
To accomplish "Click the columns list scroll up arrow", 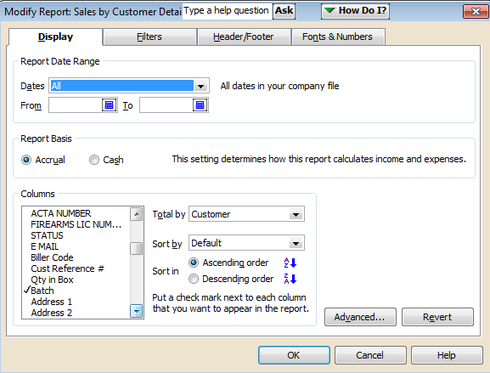I will 136,214.
